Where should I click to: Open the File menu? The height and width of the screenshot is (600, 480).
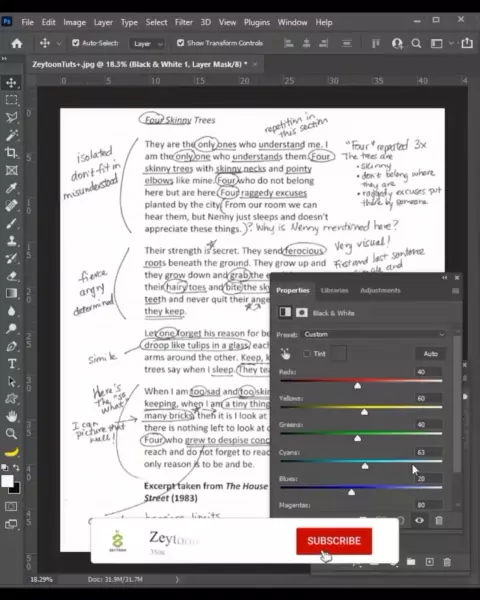(27, 22)
